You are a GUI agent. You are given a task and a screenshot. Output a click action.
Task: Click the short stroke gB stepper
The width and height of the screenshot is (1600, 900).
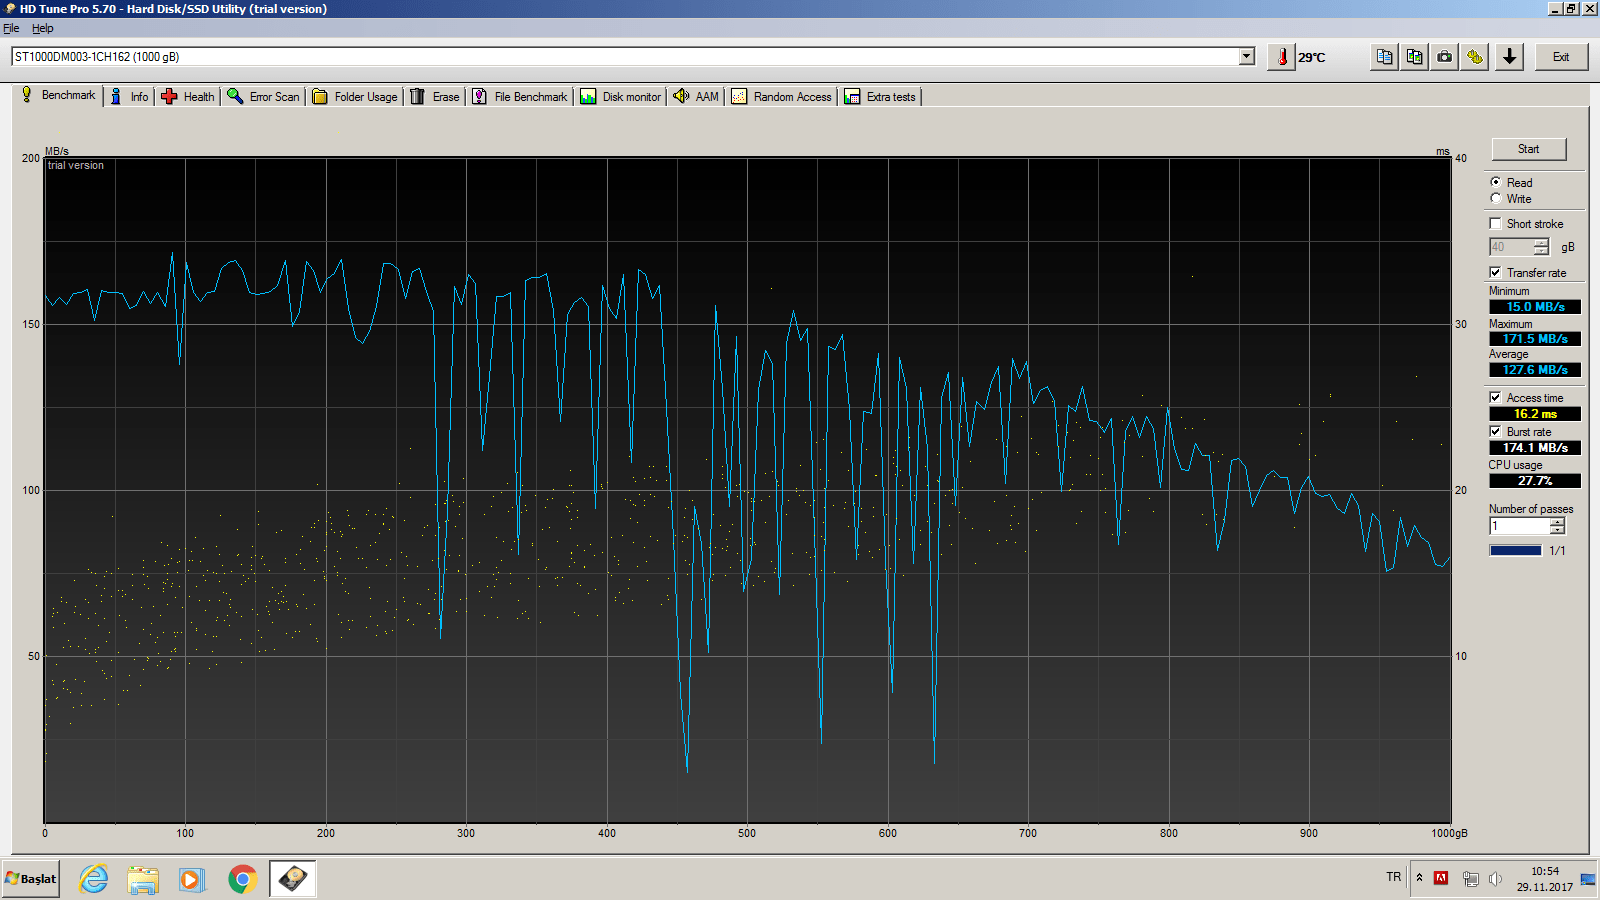pyautogui.click(x=1541, y=247)
